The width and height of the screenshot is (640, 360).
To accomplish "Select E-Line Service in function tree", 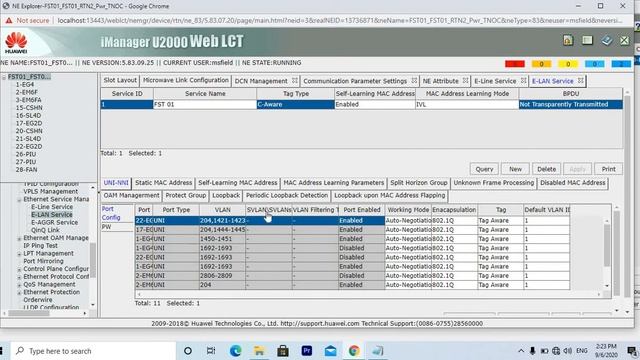I will pos(52,207).
